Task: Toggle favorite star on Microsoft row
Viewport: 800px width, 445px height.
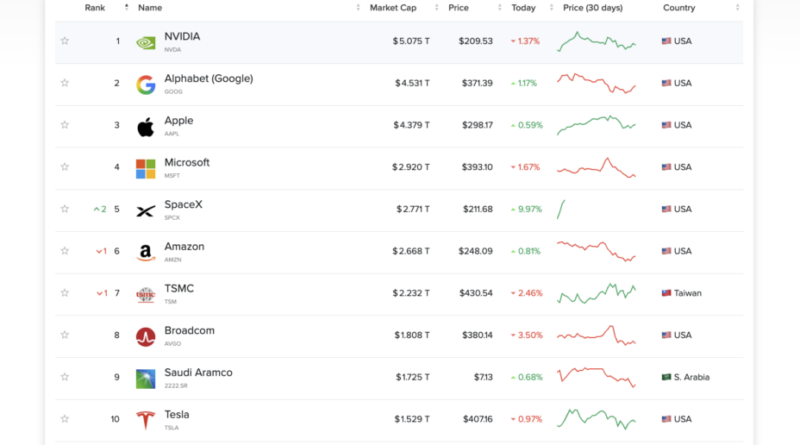Action: pyautogui.click(x=65, y=167)
